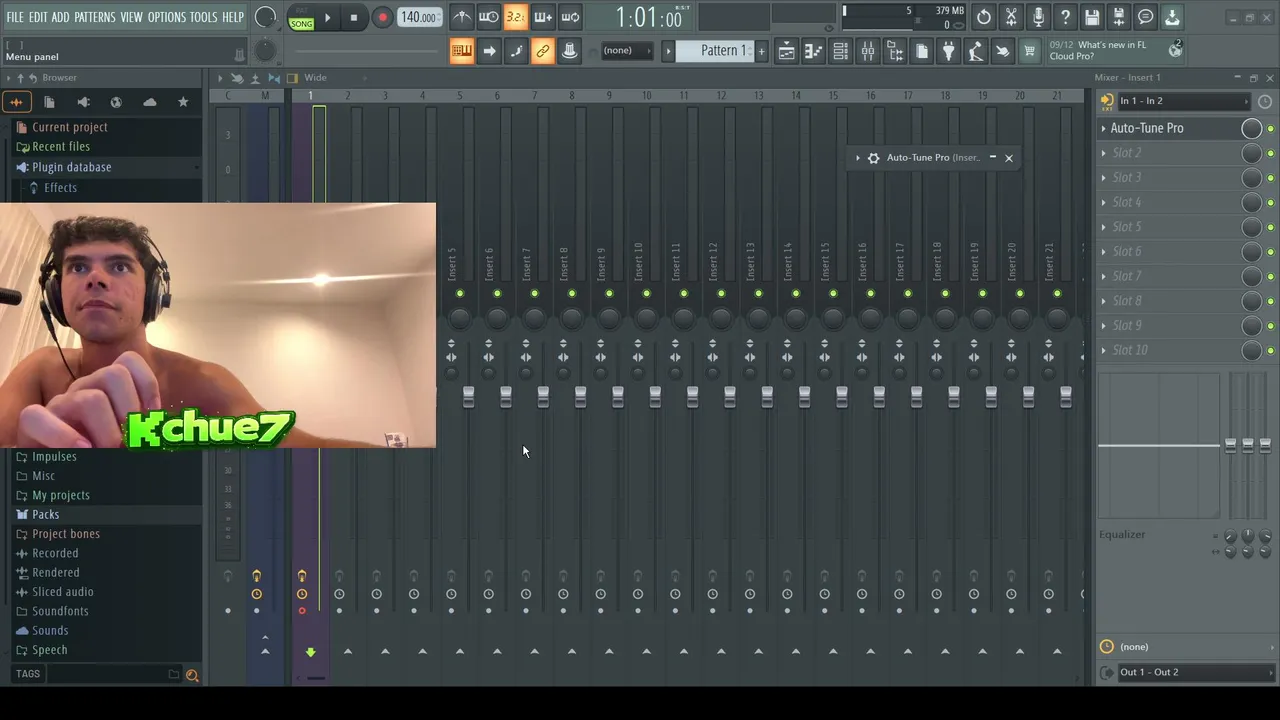
Task: Click the render as audio file icon
Action: coord(1119,17)
